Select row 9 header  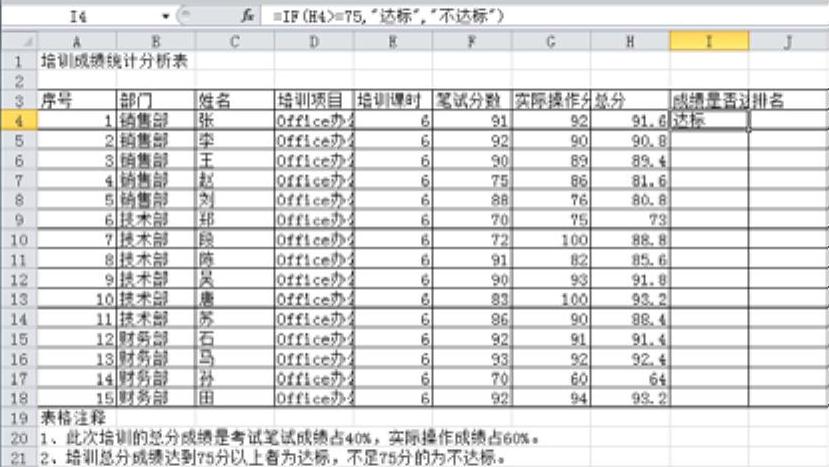coord(19,219)
